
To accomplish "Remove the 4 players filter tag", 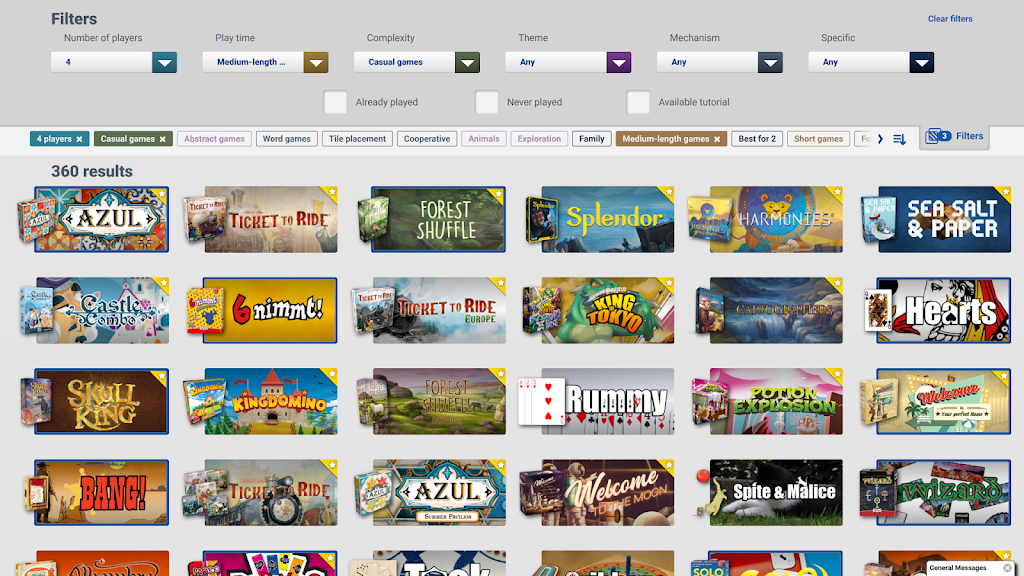I will (80, 139).
